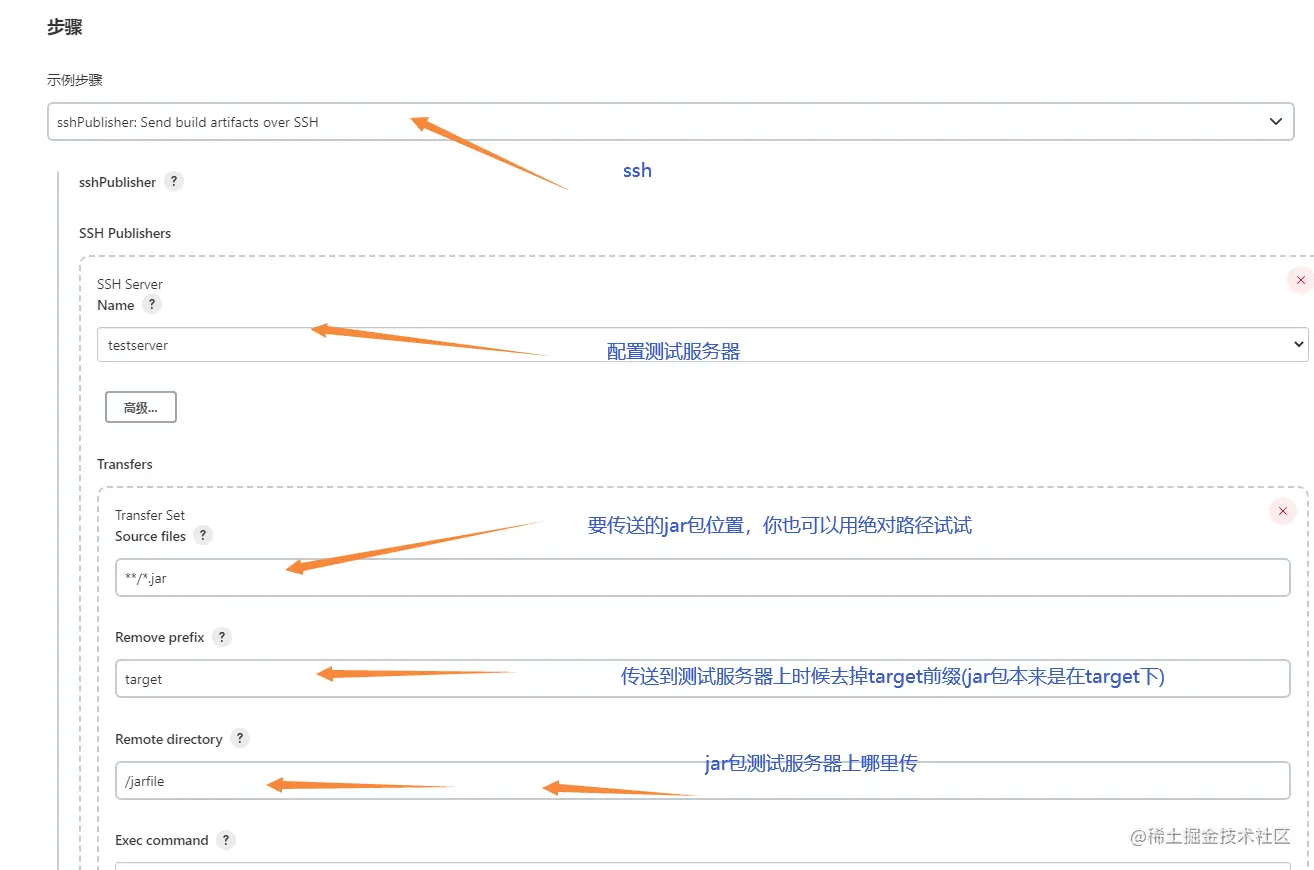The image size is (1314, 870).
Task: Remove the SSH Server block
Action: point(1300,280)
